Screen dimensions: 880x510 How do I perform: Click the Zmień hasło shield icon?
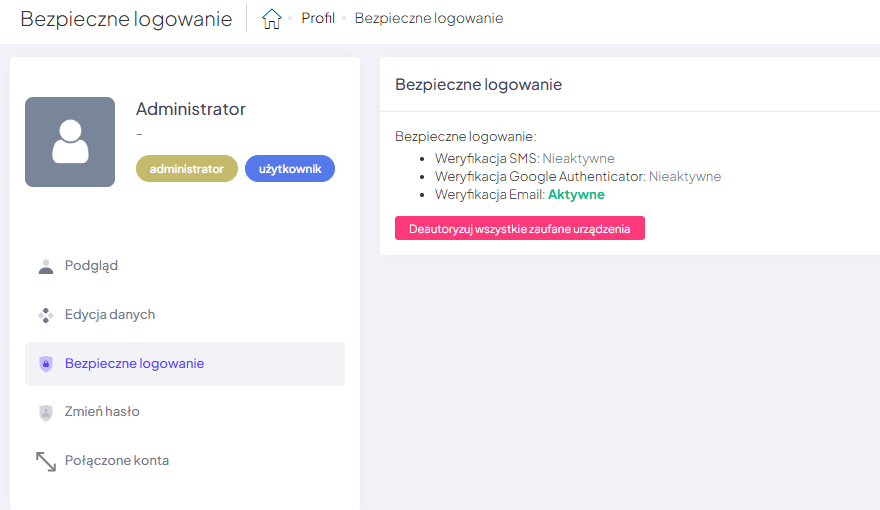point(45,412)
